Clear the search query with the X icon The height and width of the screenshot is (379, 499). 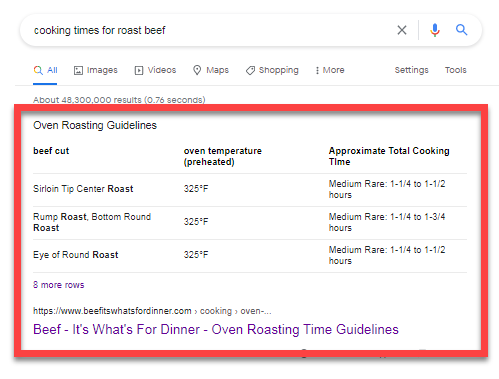tap(402, 30)
